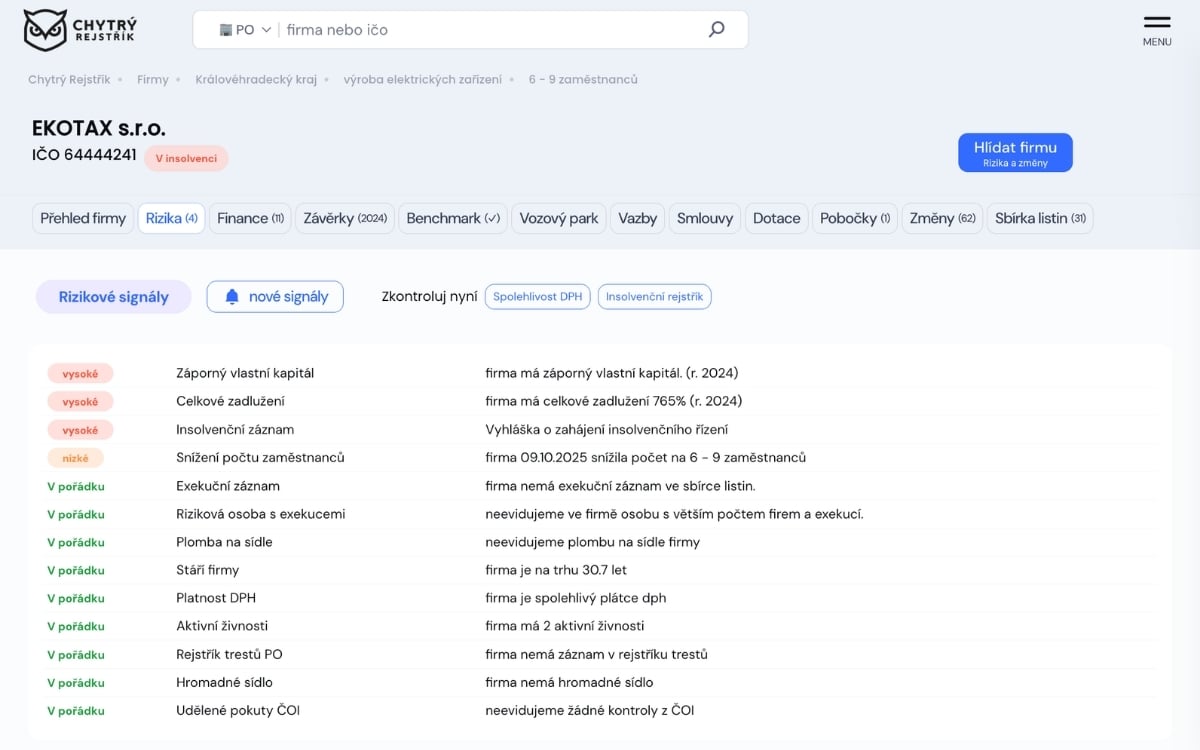This screenshot has height=750, width=1200.
Task: Expand the PO entity type dropdown
Action: (245, 30)
